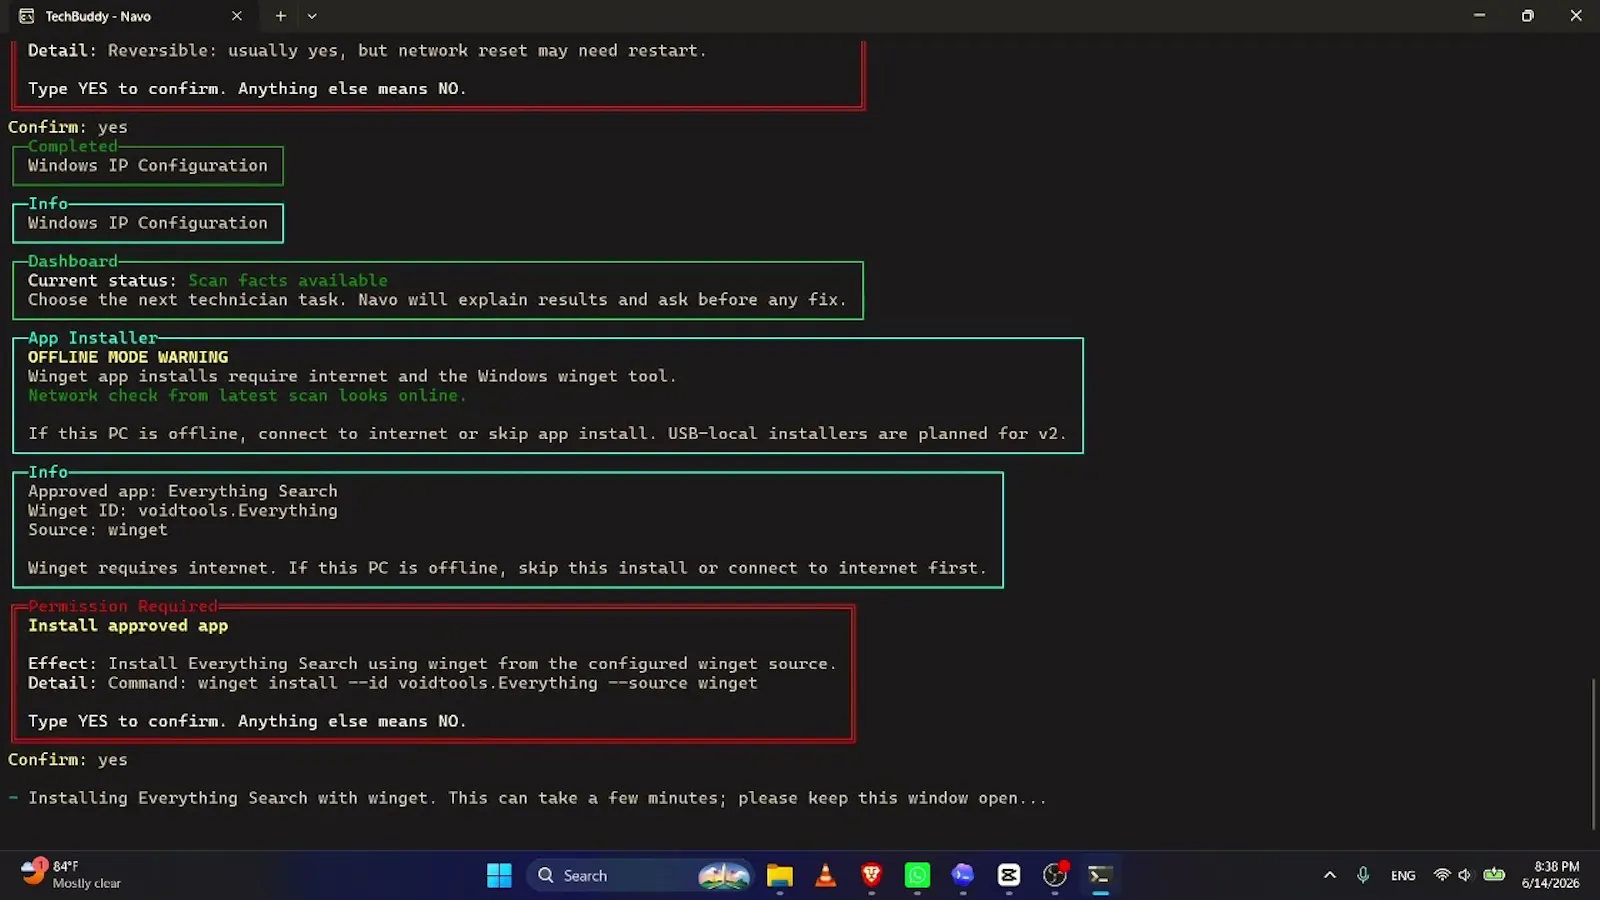Screen dimensions: 1600x900
Task: Click the TechBuddy tab terminal icon
Action: point(27,16)
